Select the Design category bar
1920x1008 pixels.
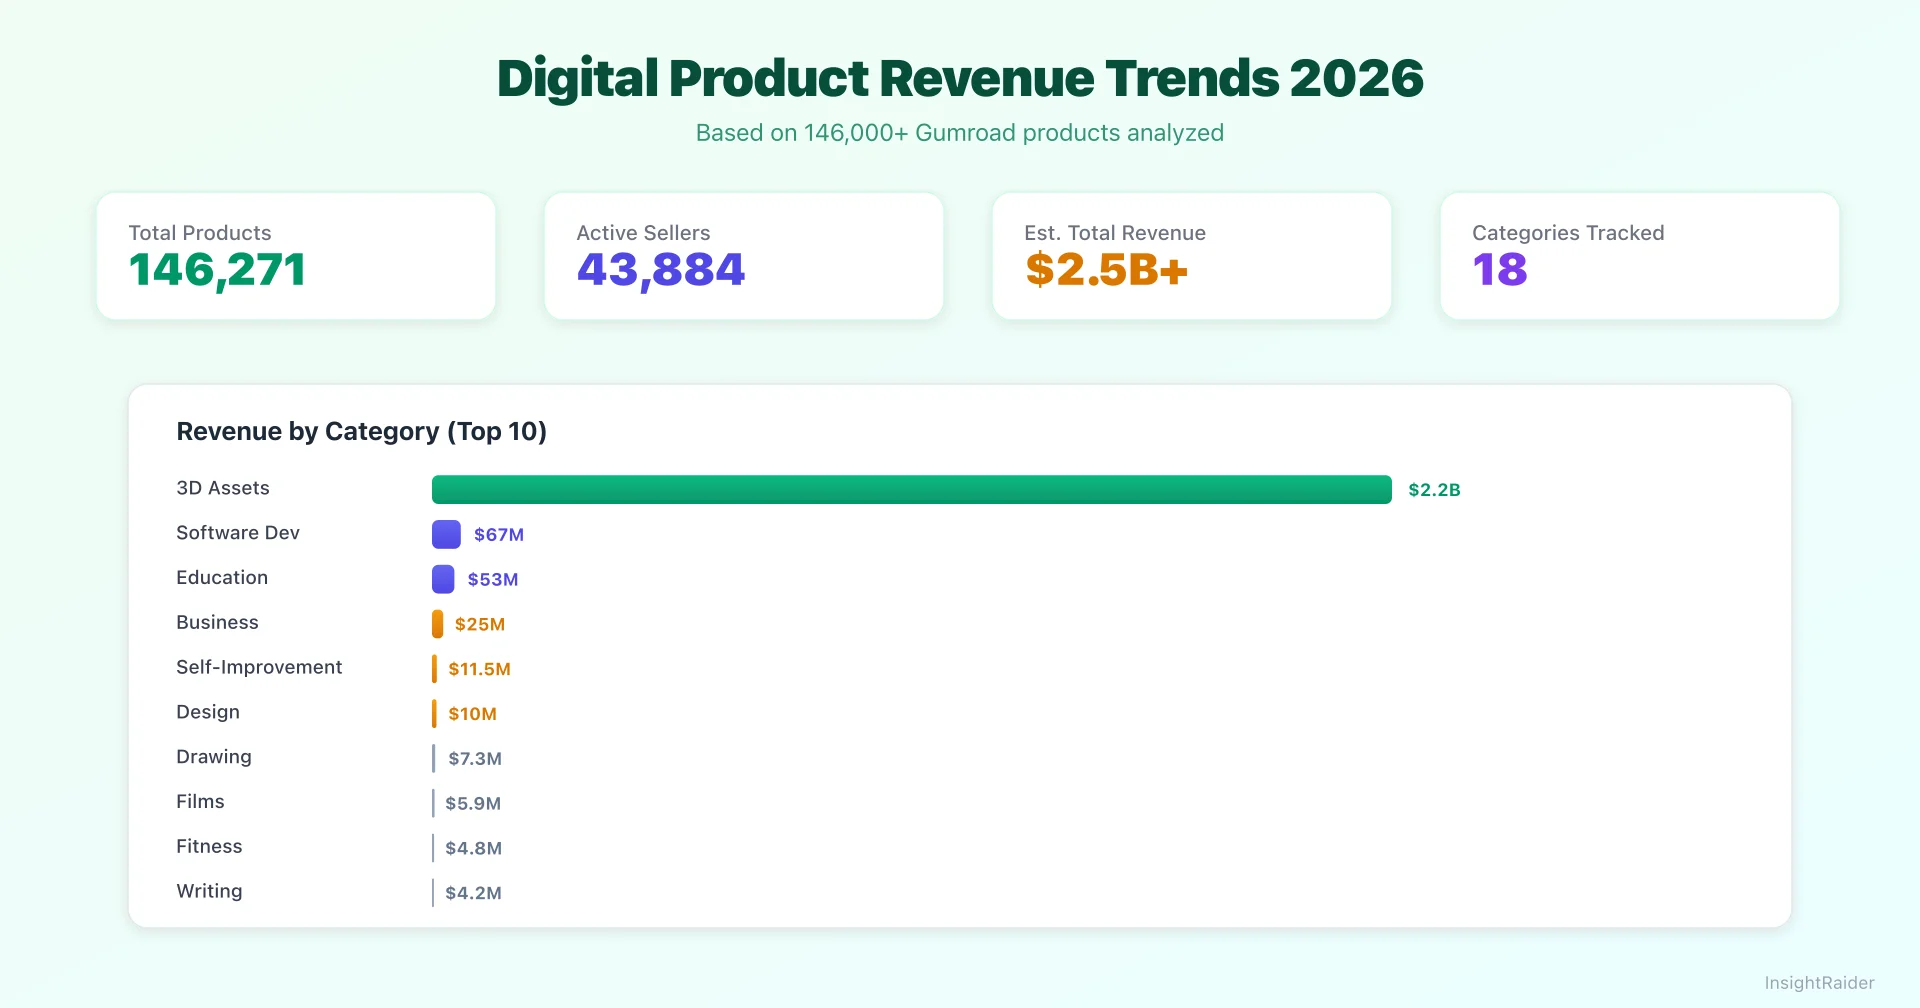(x=434, y=713)
